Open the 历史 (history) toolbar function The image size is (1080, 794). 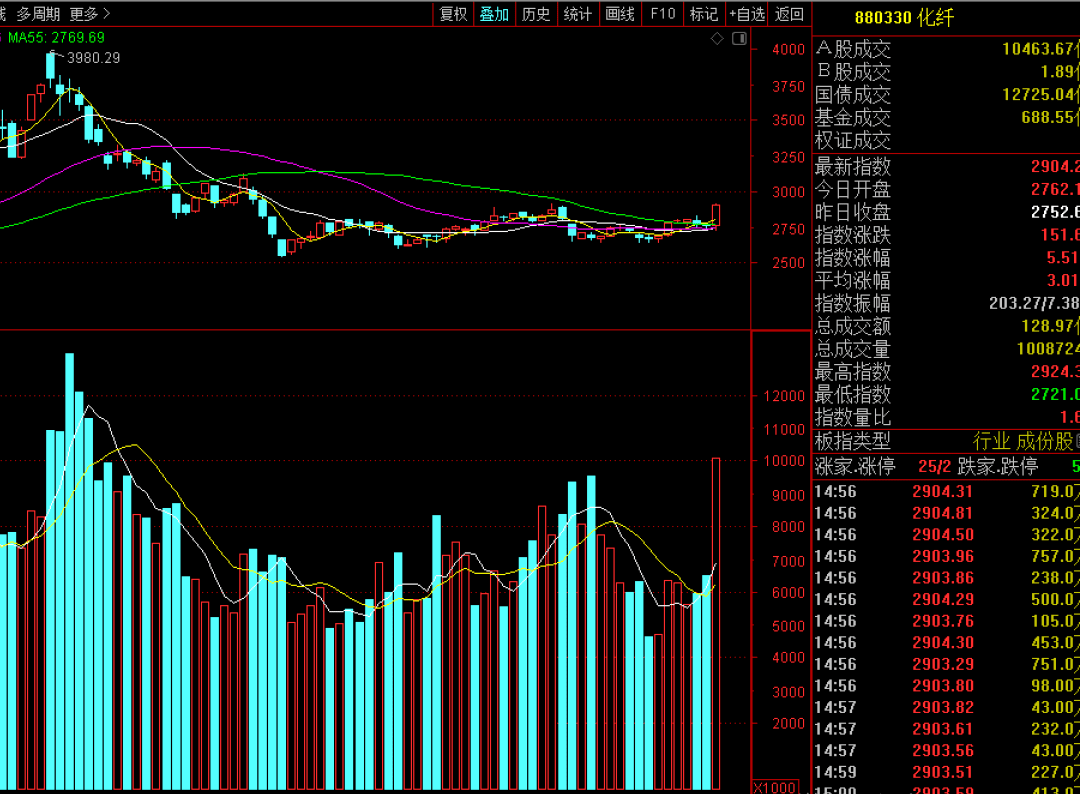click(537, 15)
